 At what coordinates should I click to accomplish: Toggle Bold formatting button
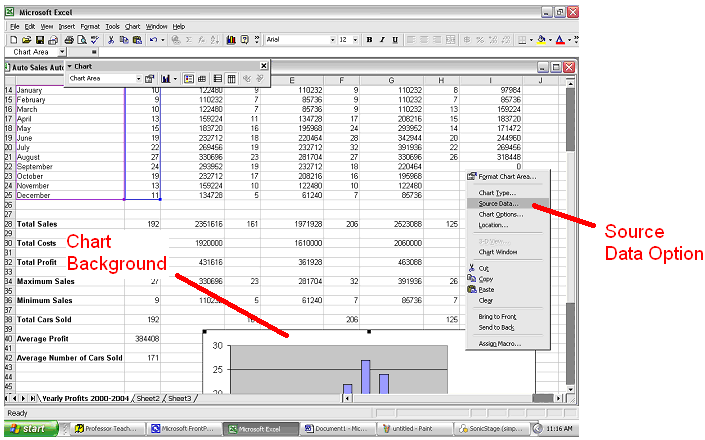369,39
